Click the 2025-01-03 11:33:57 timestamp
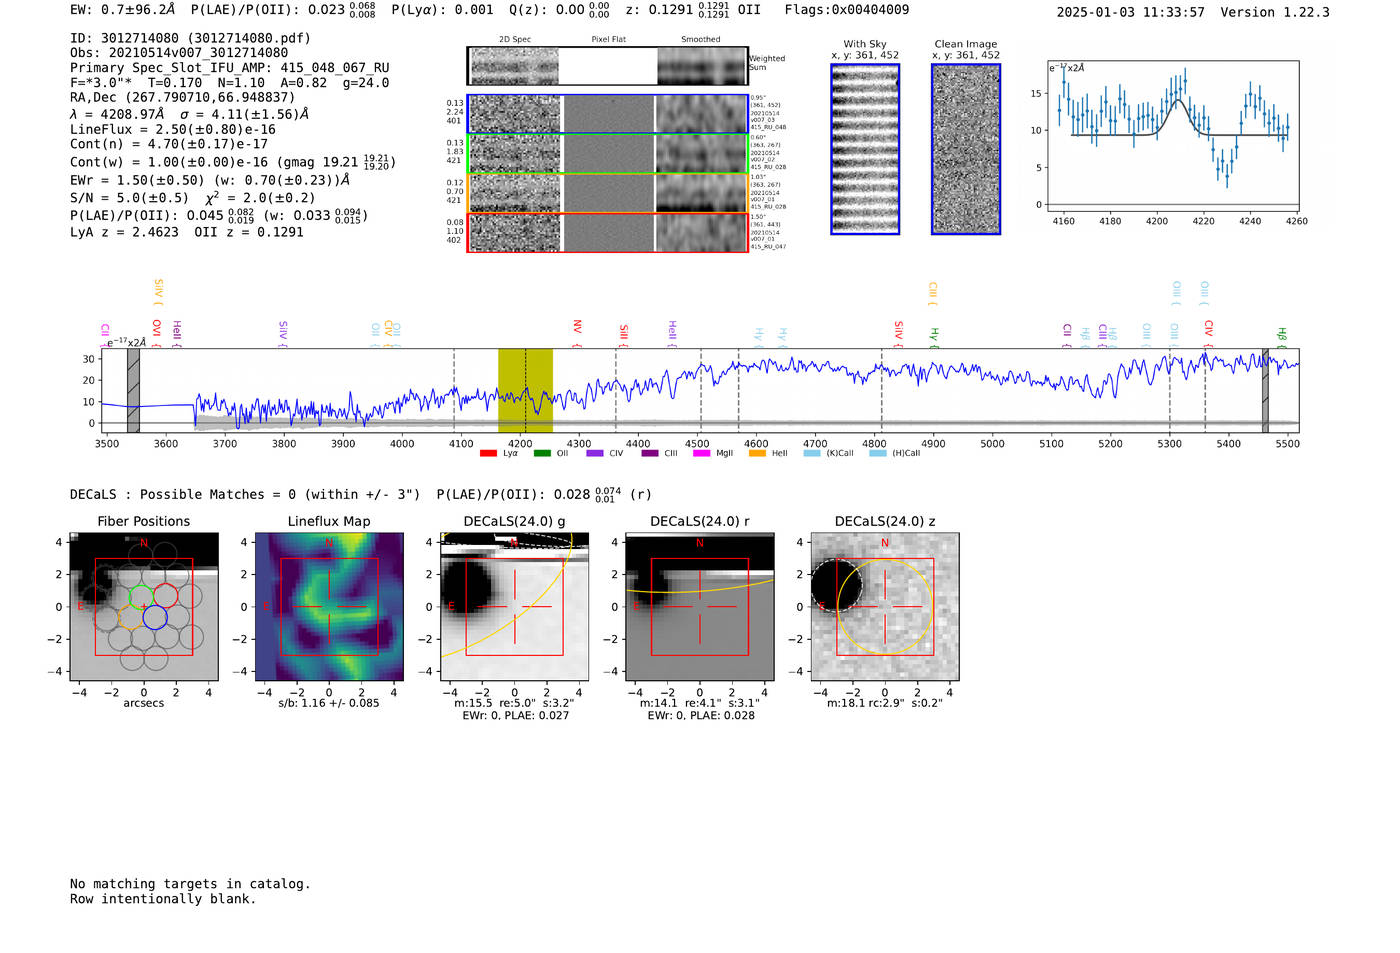Screen dimensions: 1400x953 click(1131, 12)
